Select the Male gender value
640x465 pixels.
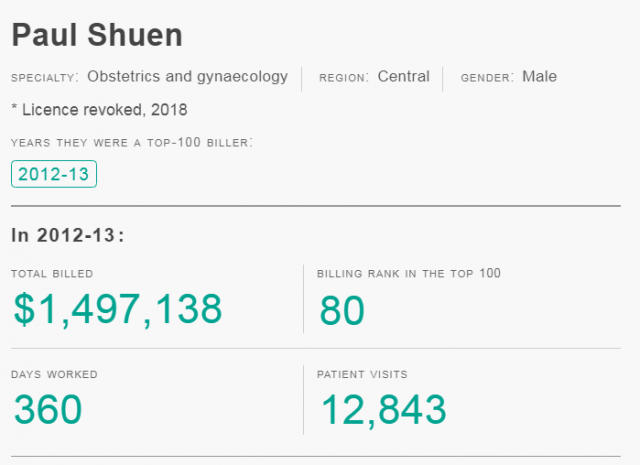(x=539, y=77)
